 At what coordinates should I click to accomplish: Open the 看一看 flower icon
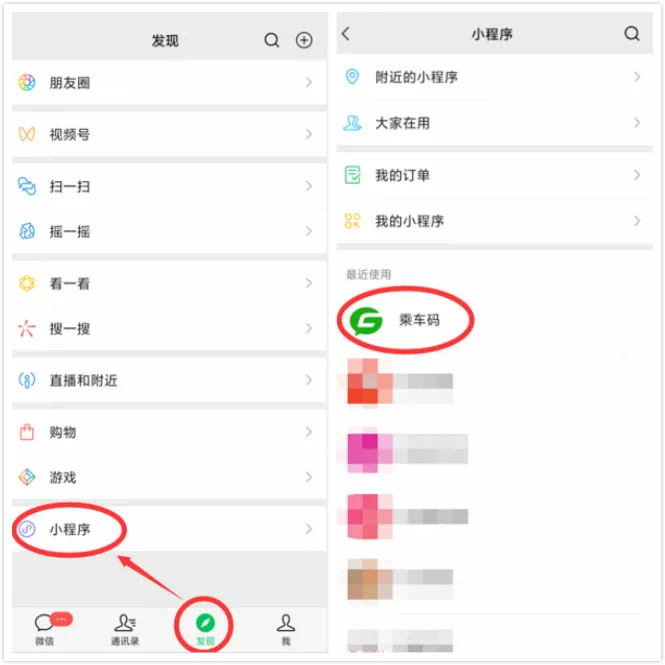pos(27,283)
